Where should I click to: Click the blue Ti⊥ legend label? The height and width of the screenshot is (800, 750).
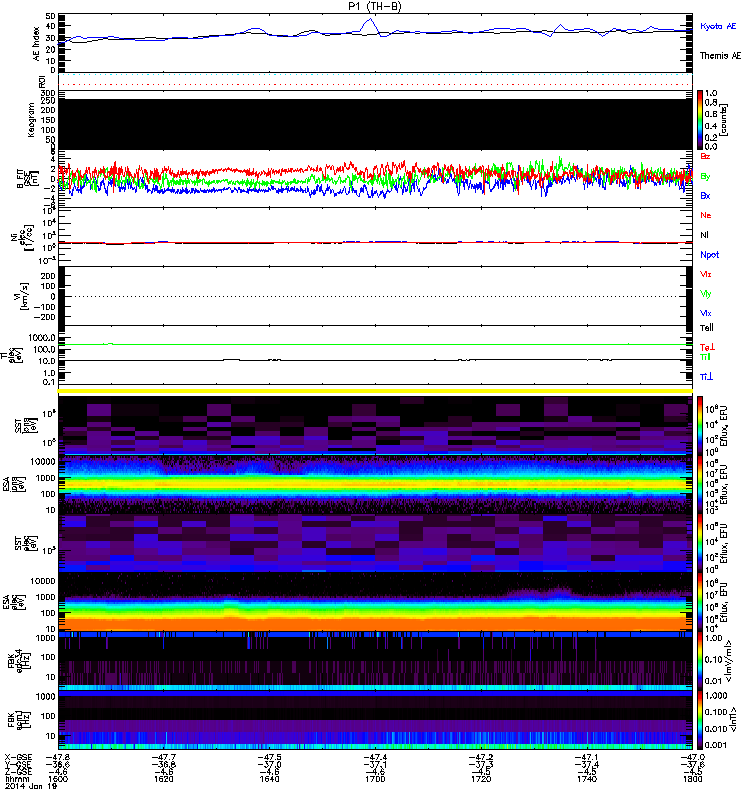[706, 377]
